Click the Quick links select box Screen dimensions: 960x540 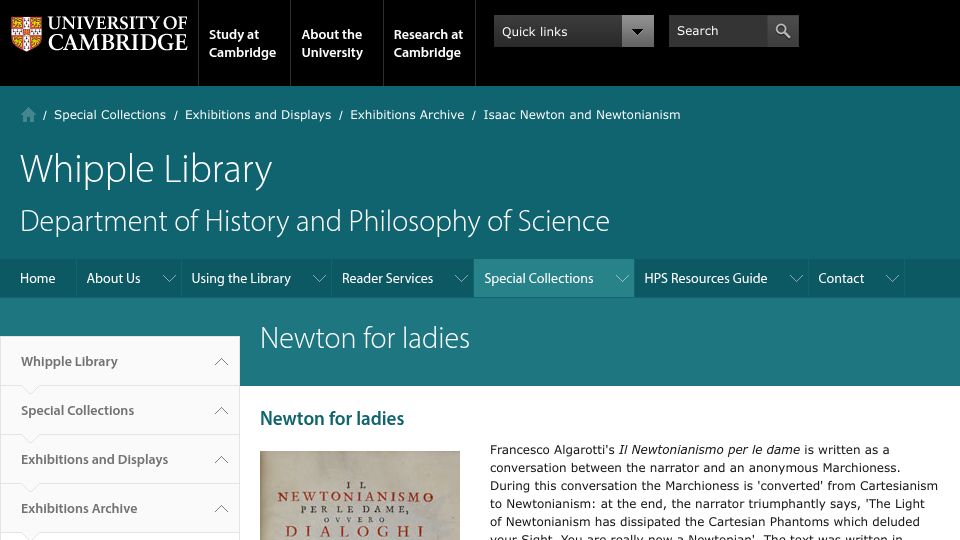(574, 31)
